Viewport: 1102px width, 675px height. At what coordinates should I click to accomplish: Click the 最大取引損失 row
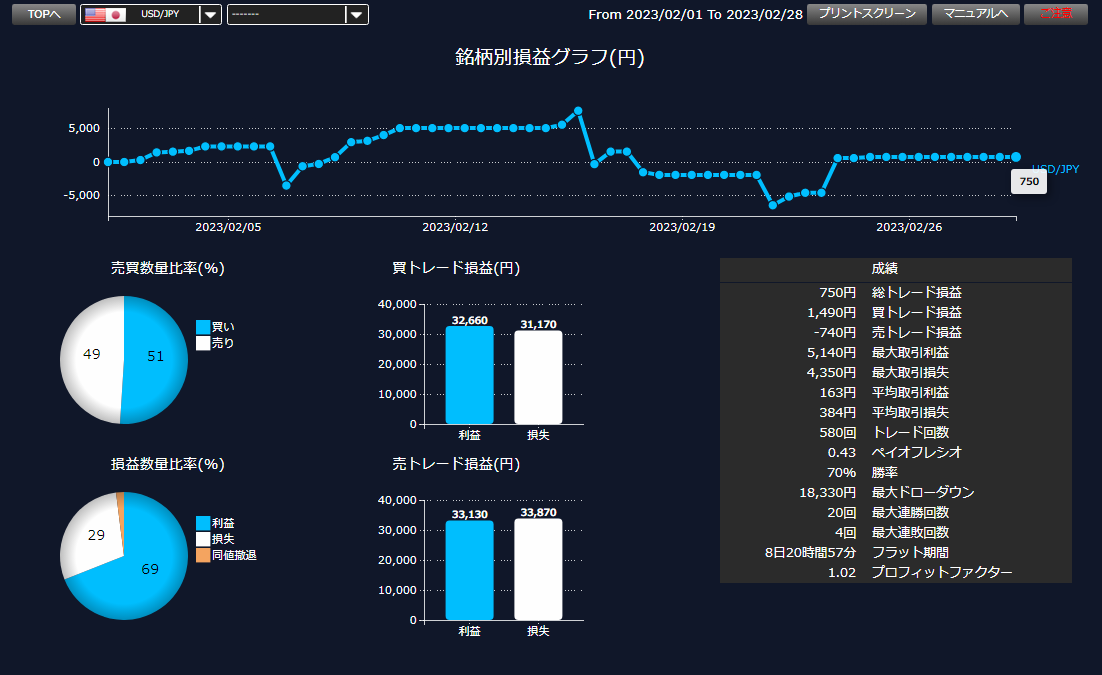(895, 373)
